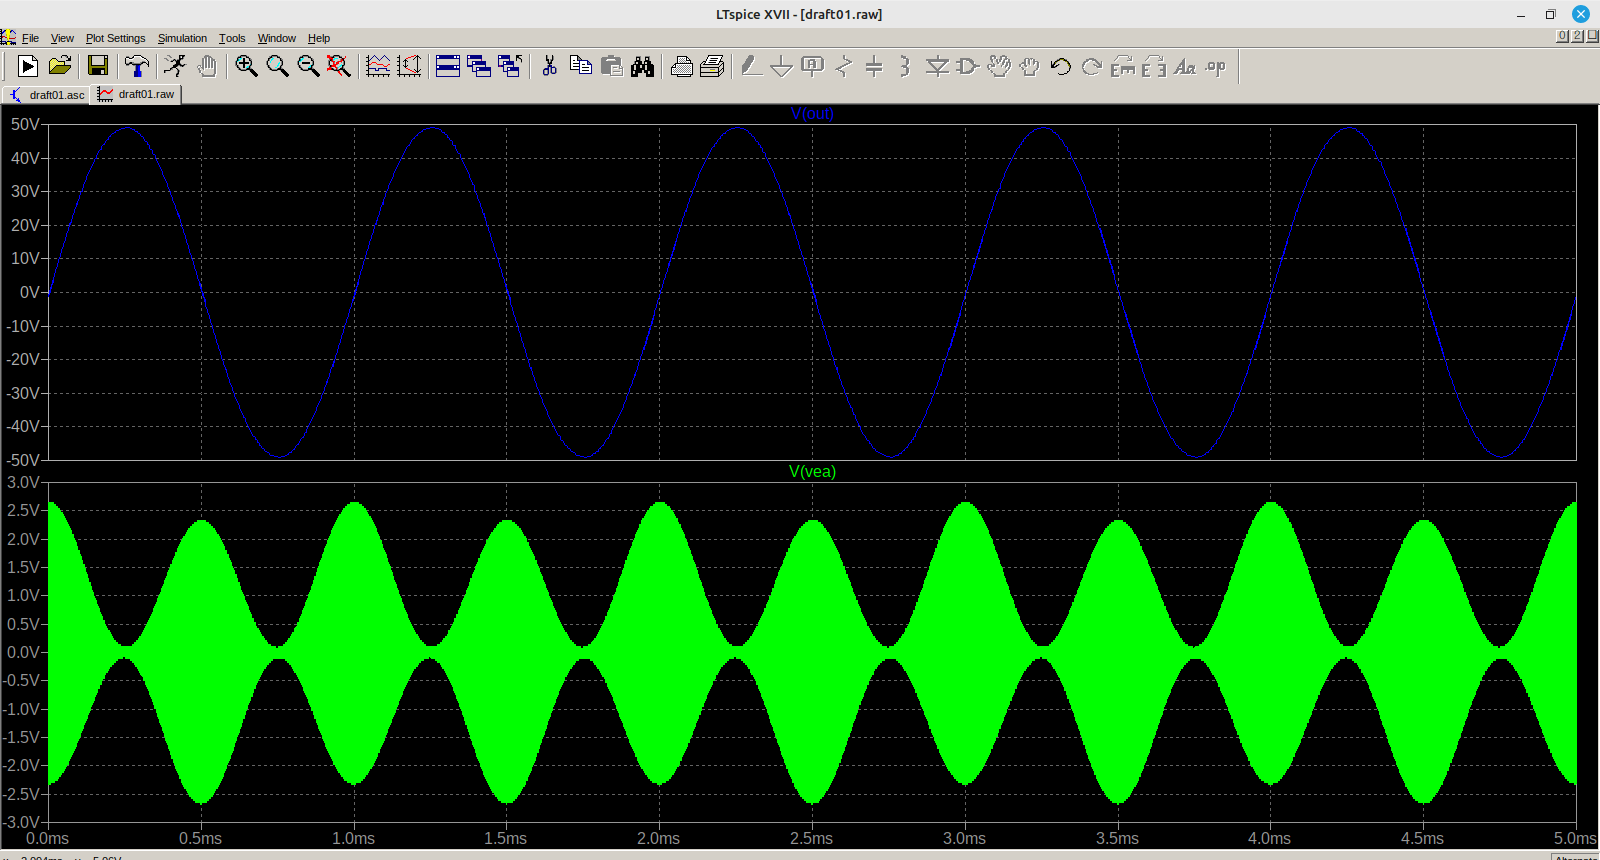Zoom in with the plus magnifier
This screenshot has width=1600, height=860.
pyautogui.click(x=246, y=66)
